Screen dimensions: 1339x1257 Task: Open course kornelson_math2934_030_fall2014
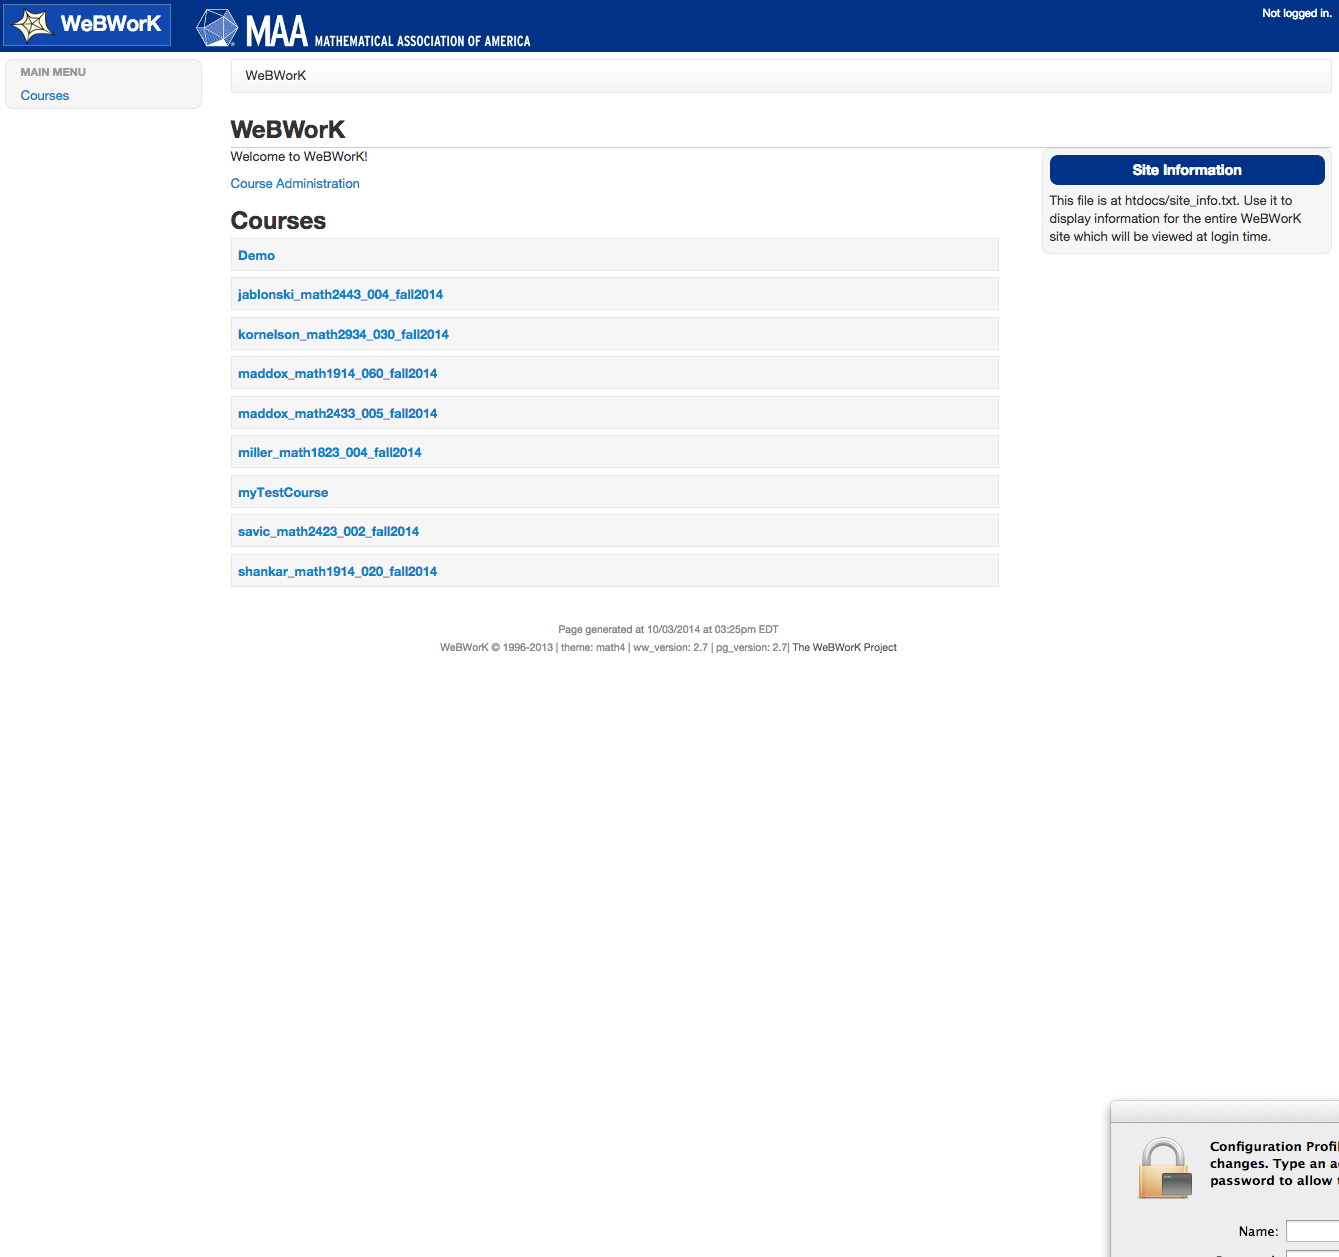pos(343,335)
